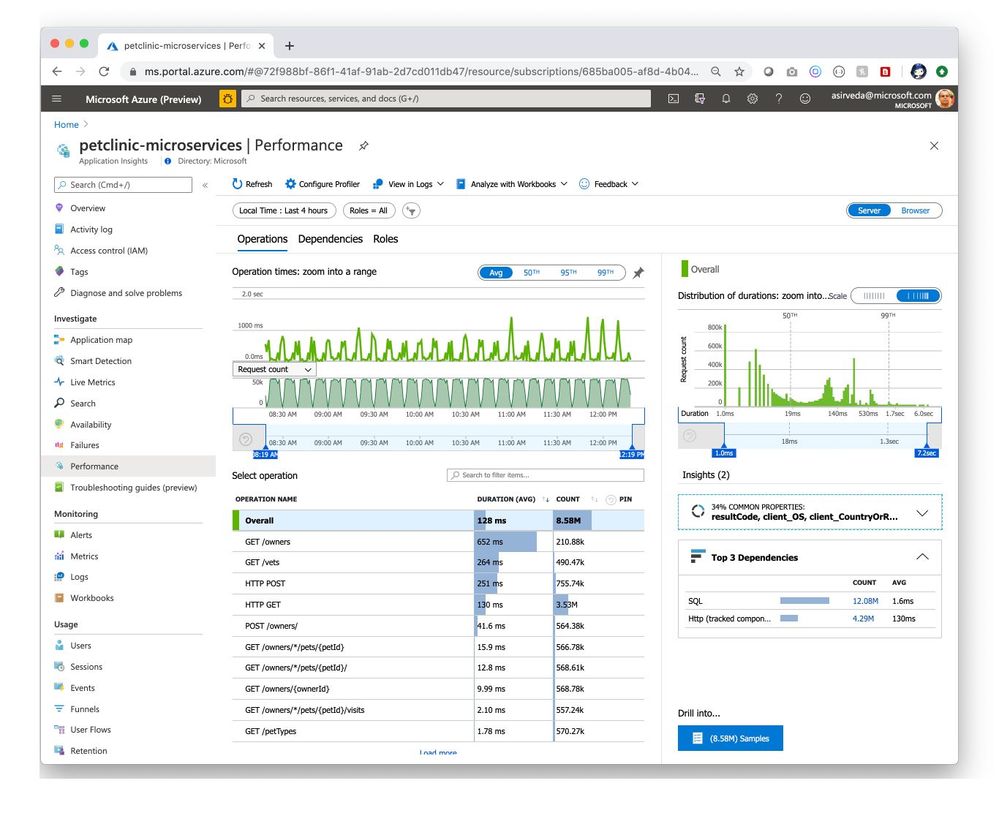999x818 pixels.
Task: Switch to Browser view
Action: 915,211
